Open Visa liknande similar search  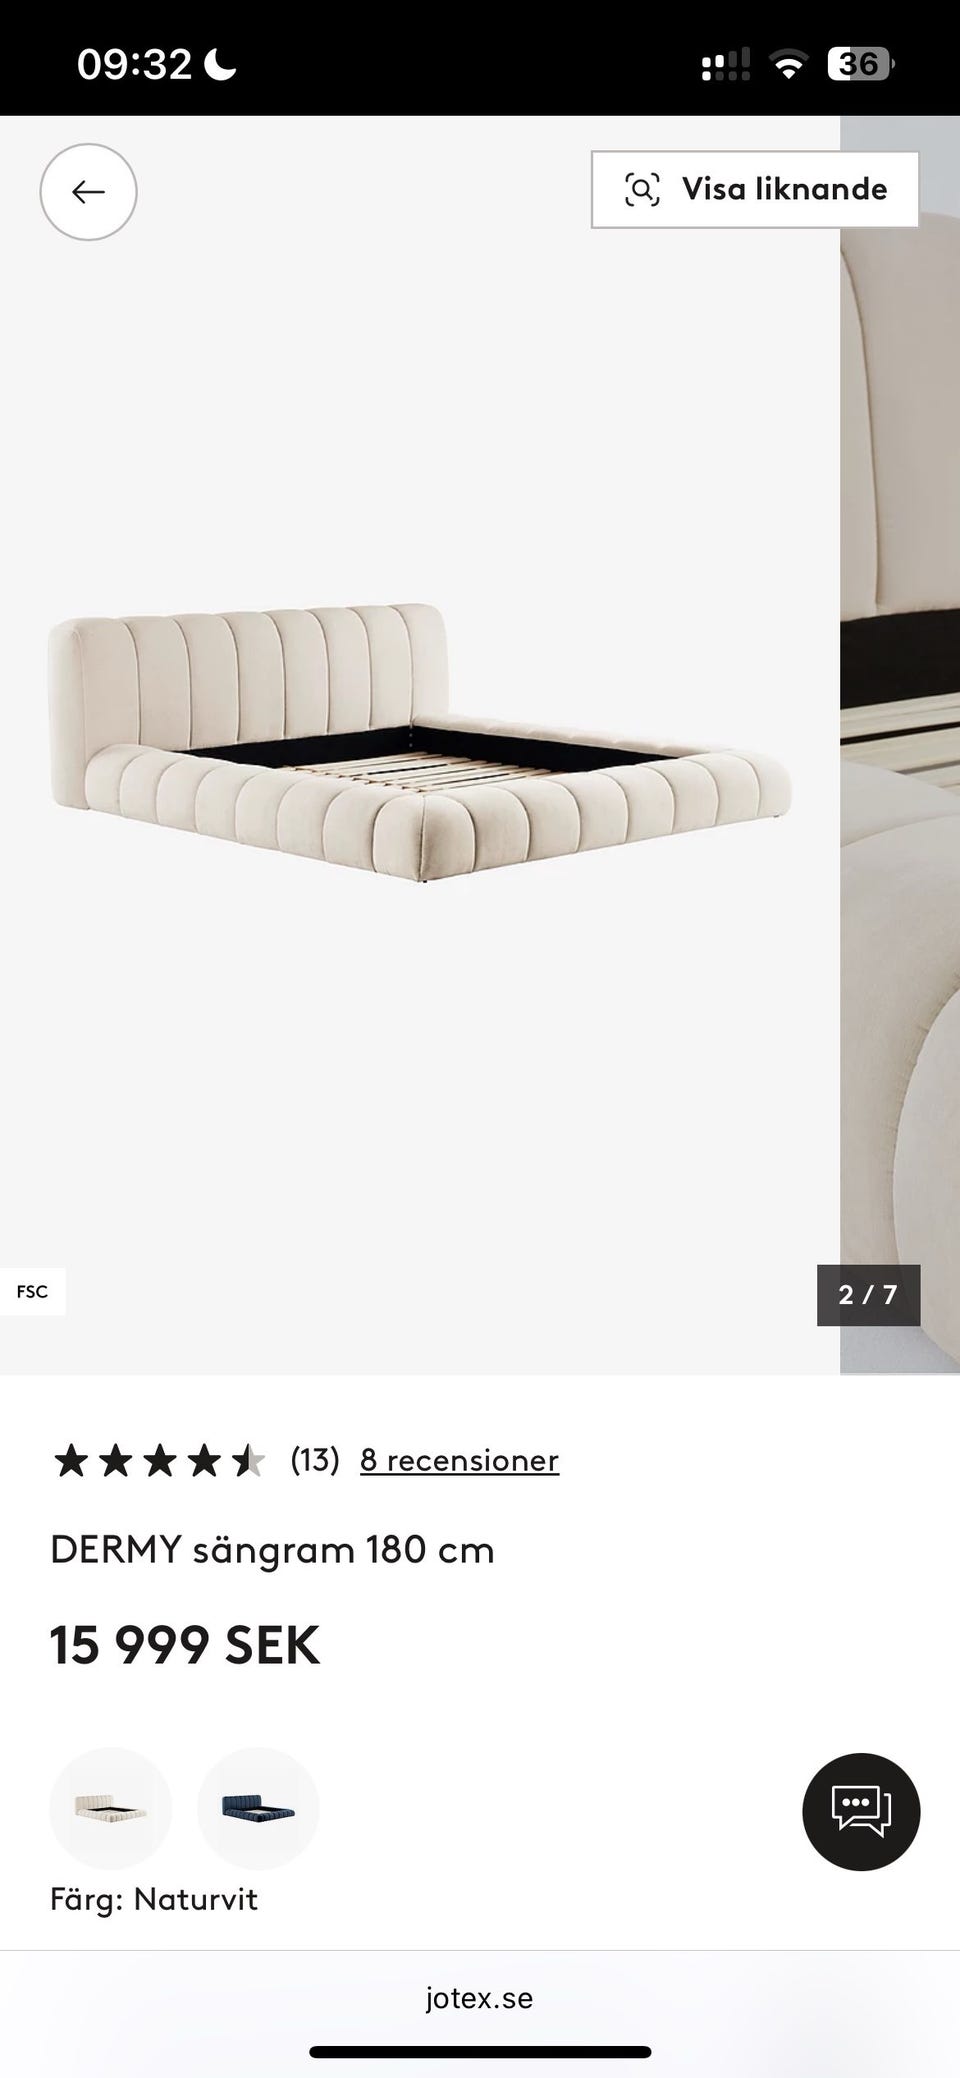coord(755,189)
